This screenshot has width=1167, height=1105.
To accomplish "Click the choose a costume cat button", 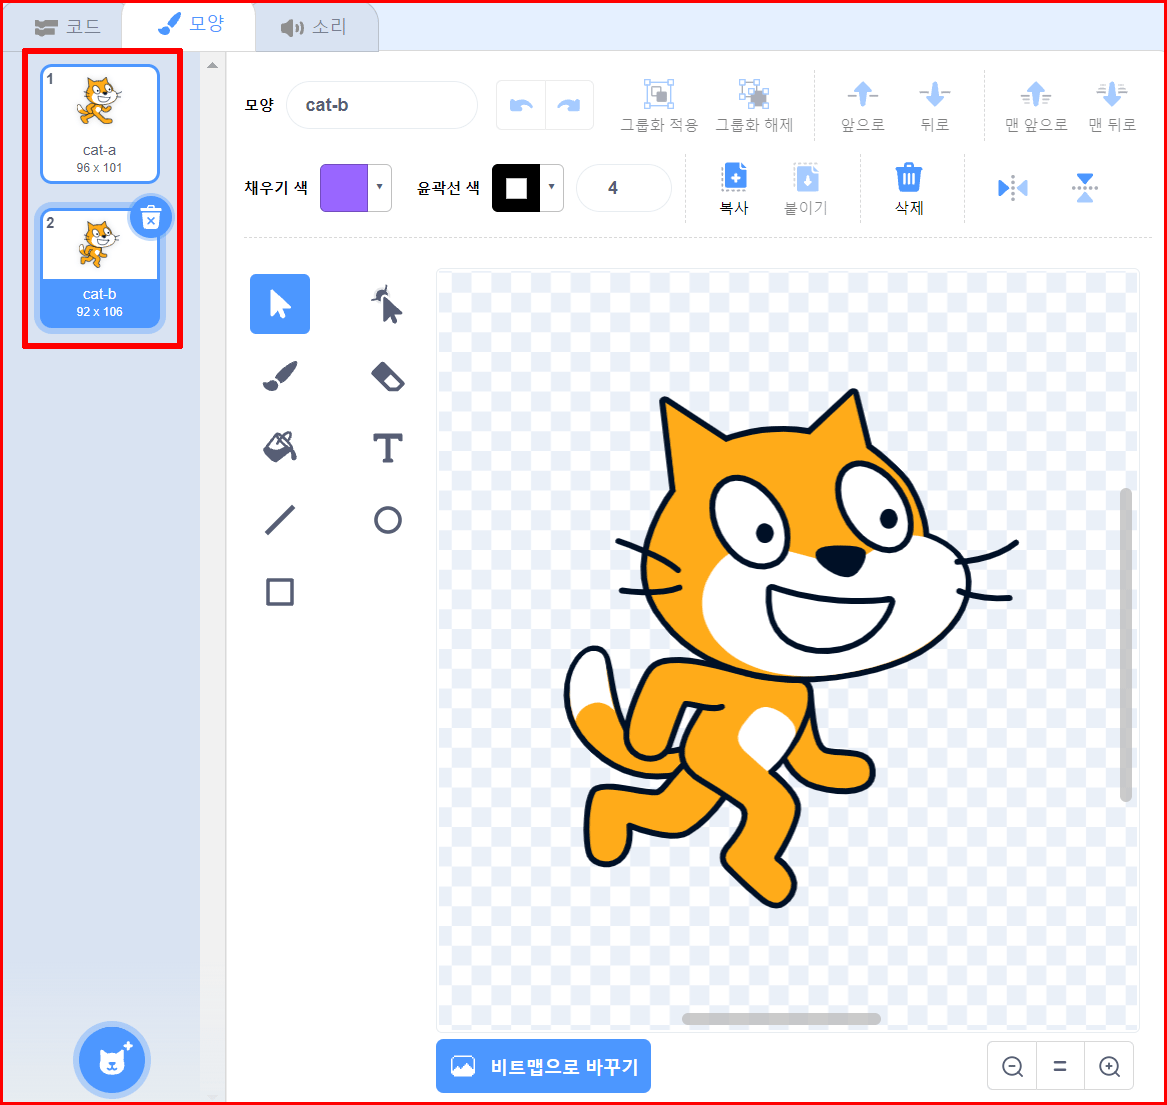I will click(112, 1060).
